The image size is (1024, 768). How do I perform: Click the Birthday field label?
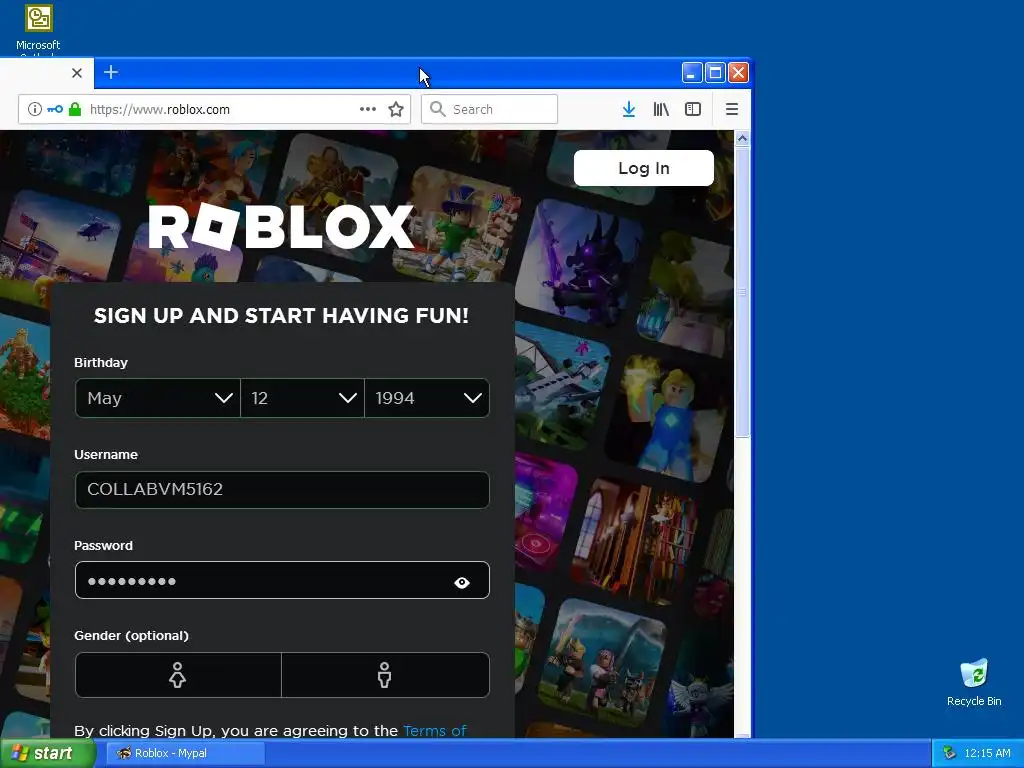click(x=101, y=362)
